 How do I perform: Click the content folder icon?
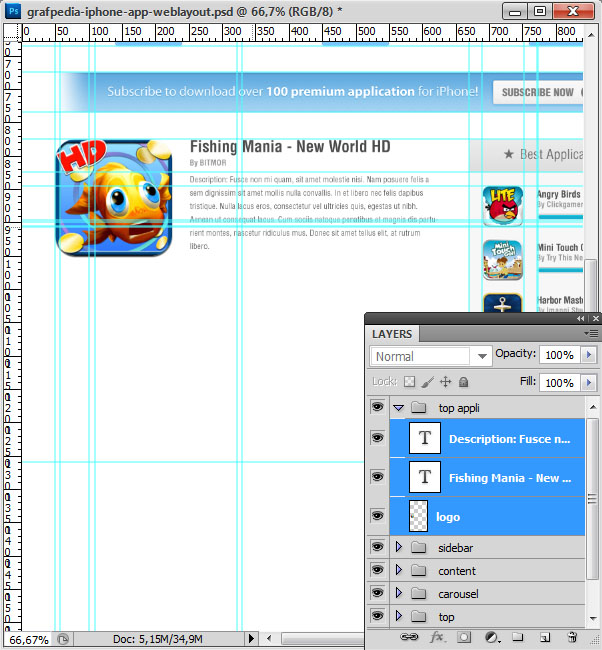click(419, 571)
